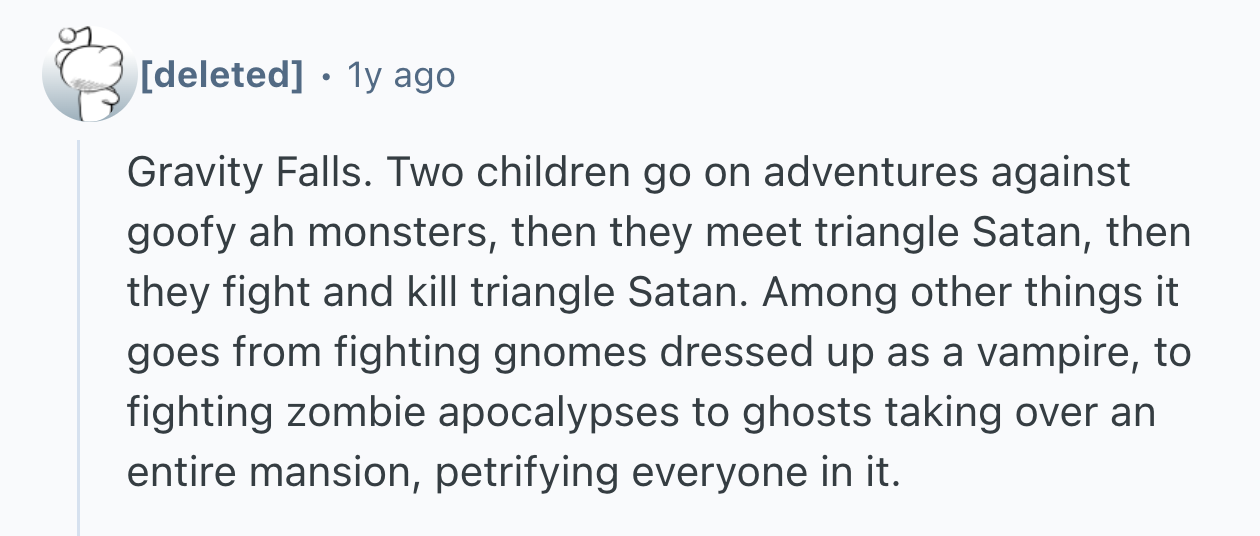Click the deleted user's avatar icon

[x=88, y=74]
